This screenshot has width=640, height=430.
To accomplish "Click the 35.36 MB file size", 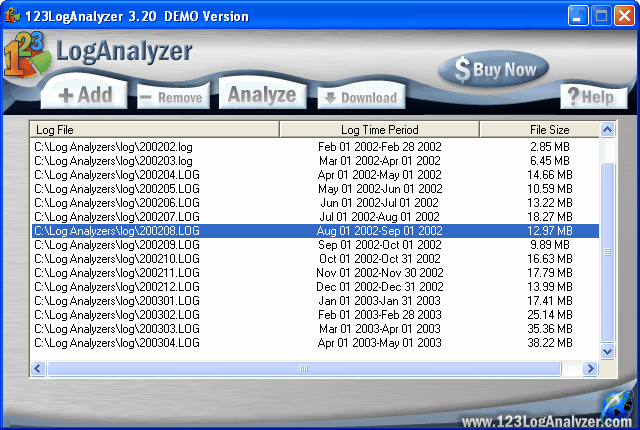I will click(550, 329).
